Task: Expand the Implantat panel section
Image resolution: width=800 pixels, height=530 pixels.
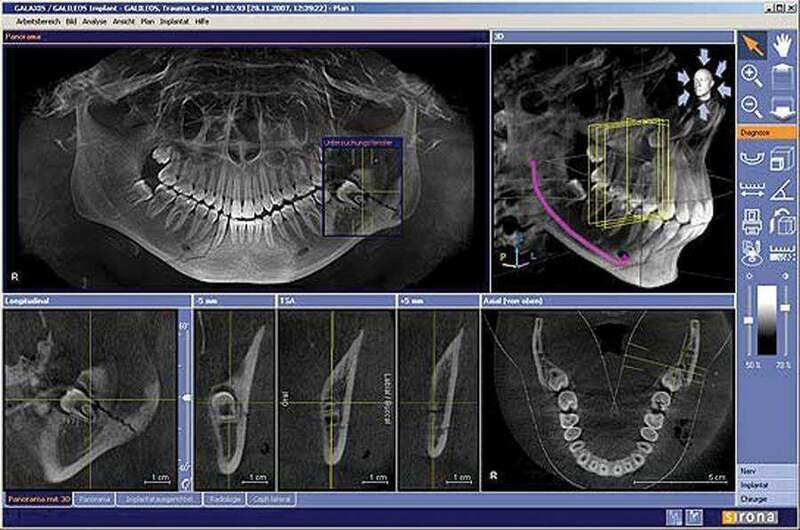Action: [x=766, y=485]
